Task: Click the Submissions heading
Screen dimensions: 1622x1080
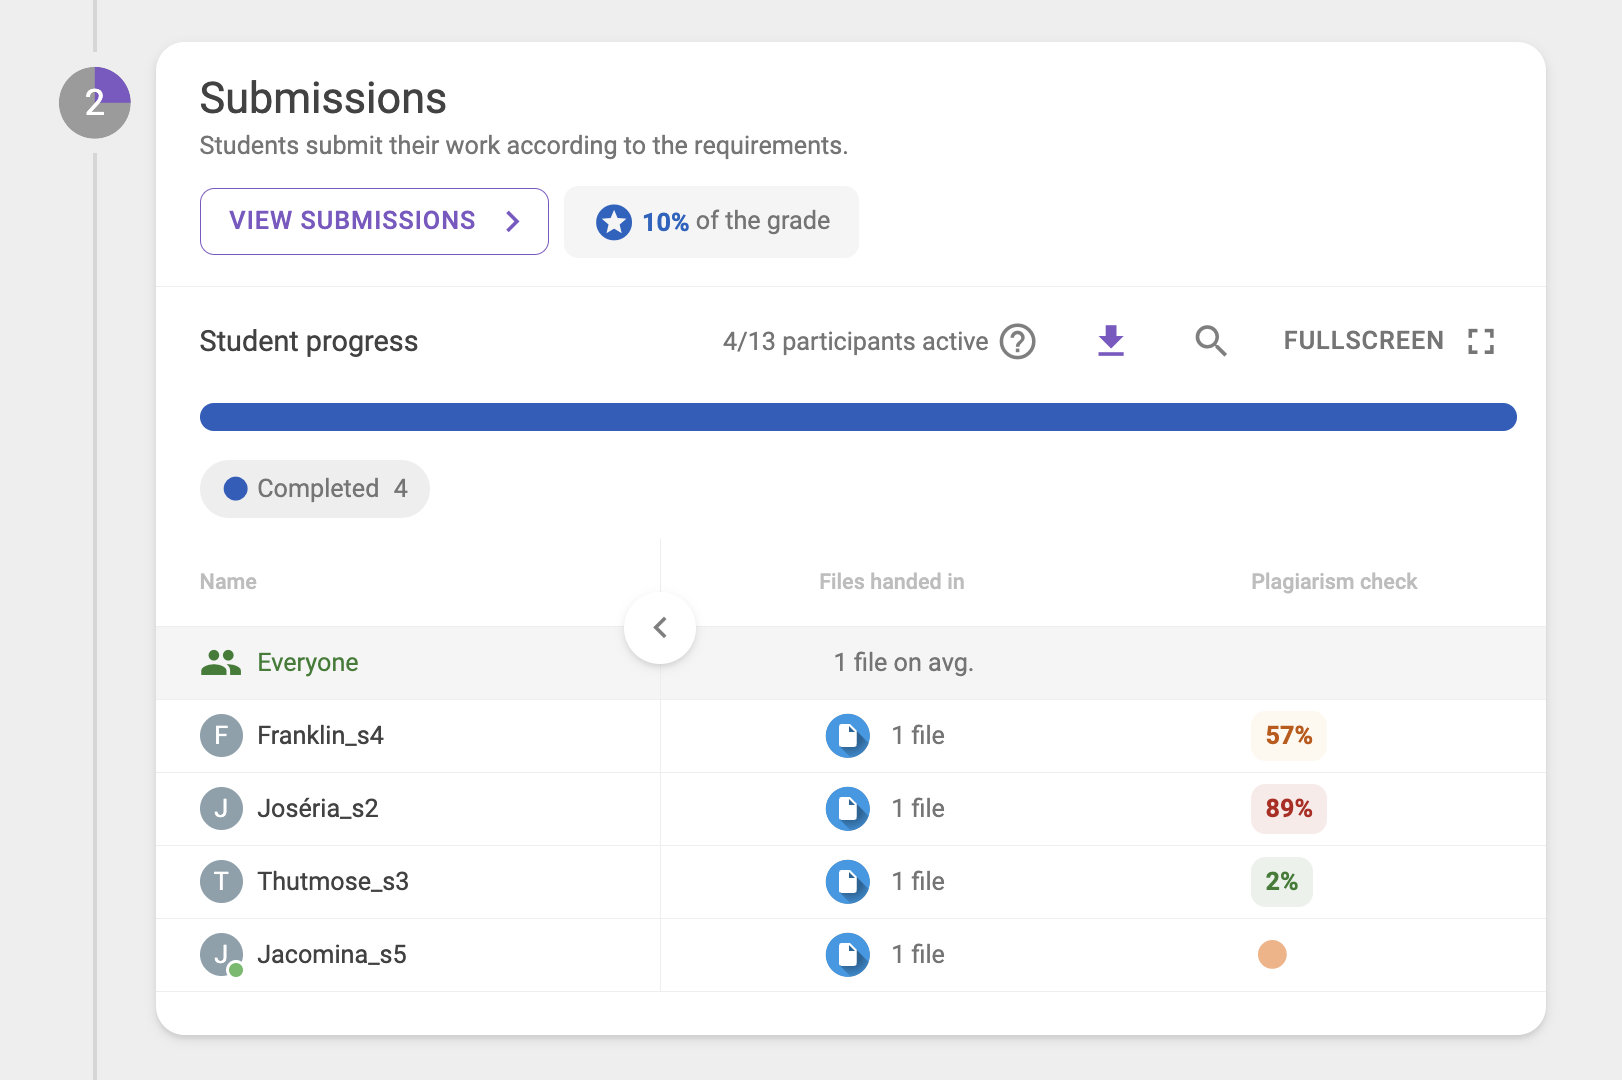Action: point(323,99)
